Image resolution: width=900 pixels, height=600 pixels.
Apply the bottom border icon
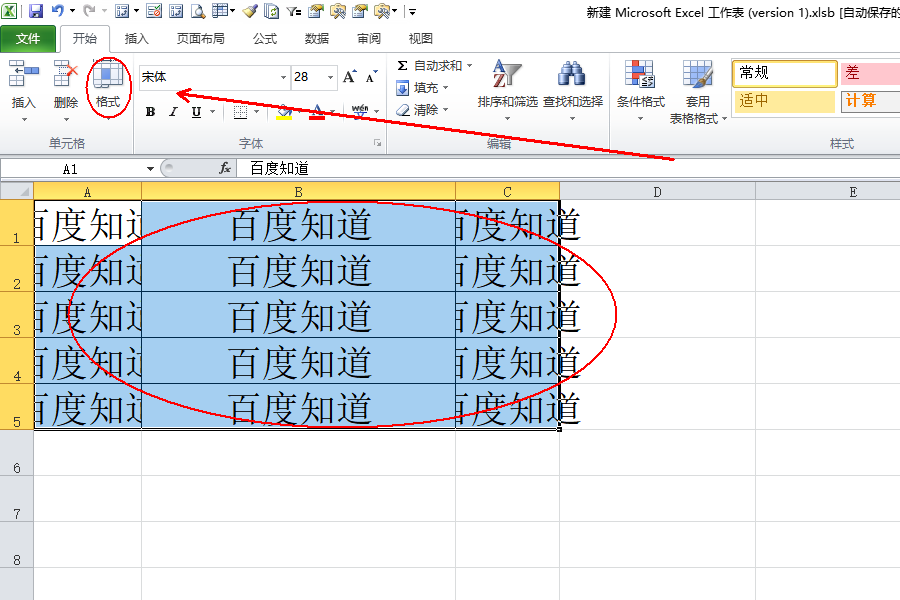pos(240,112)
